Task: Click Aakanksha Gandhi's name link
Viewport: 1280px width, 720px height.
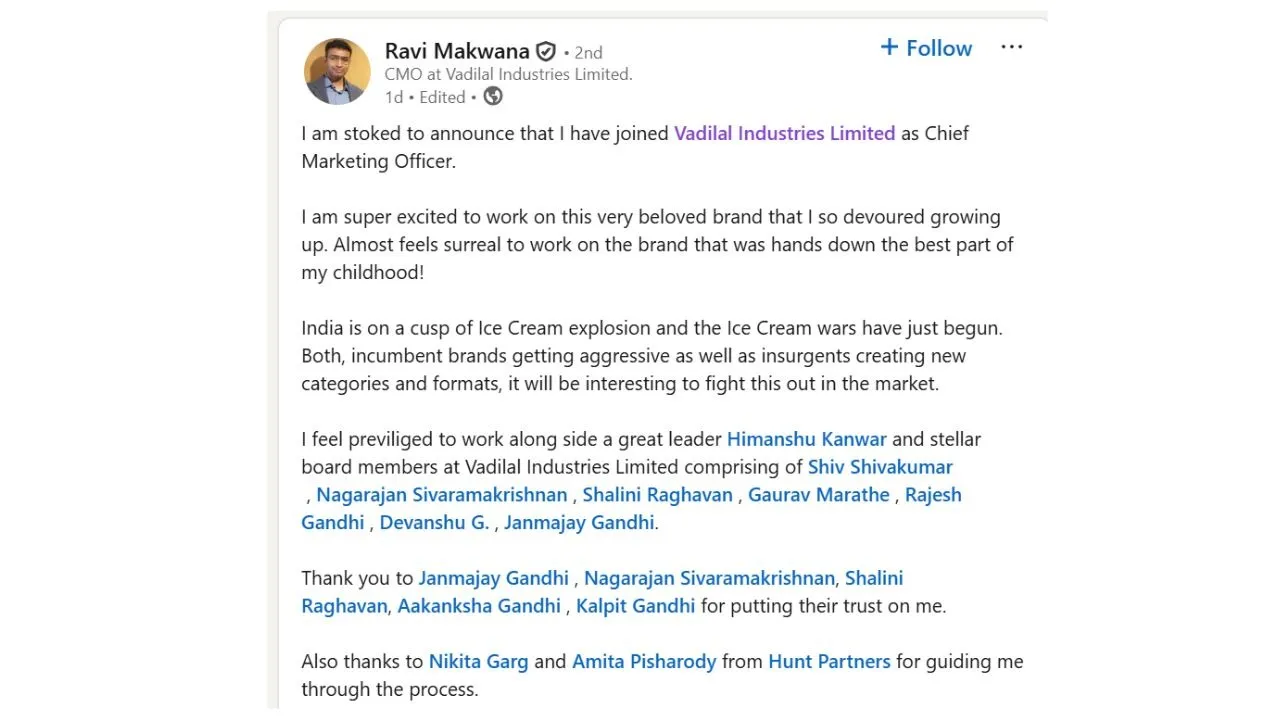Action: (x=479, y=606)
